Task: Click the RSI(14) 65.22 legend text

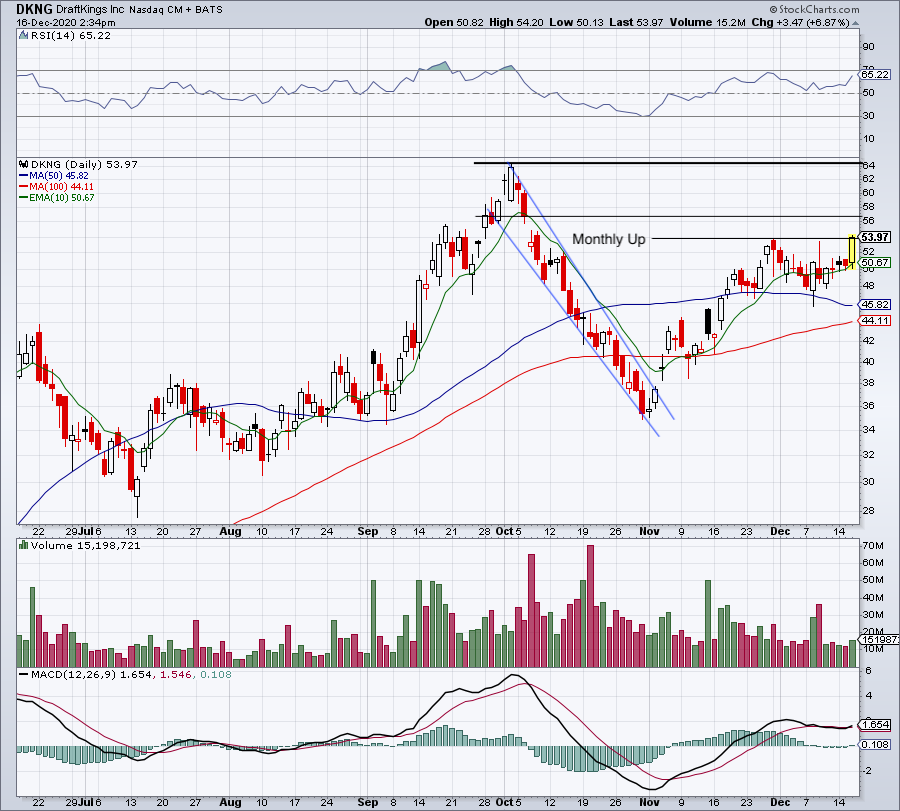Action: 71,35
